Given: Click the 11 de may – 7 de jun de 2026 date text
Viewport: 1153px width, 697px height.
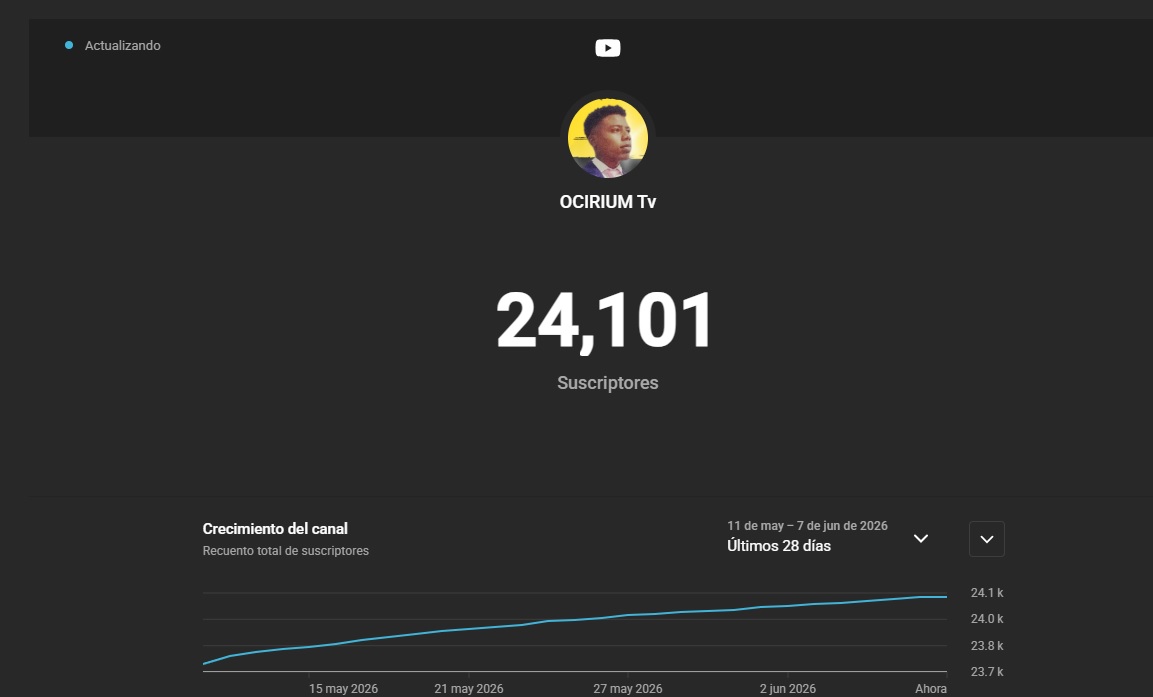Looking at the screenshot, I should tap(807, 526).
